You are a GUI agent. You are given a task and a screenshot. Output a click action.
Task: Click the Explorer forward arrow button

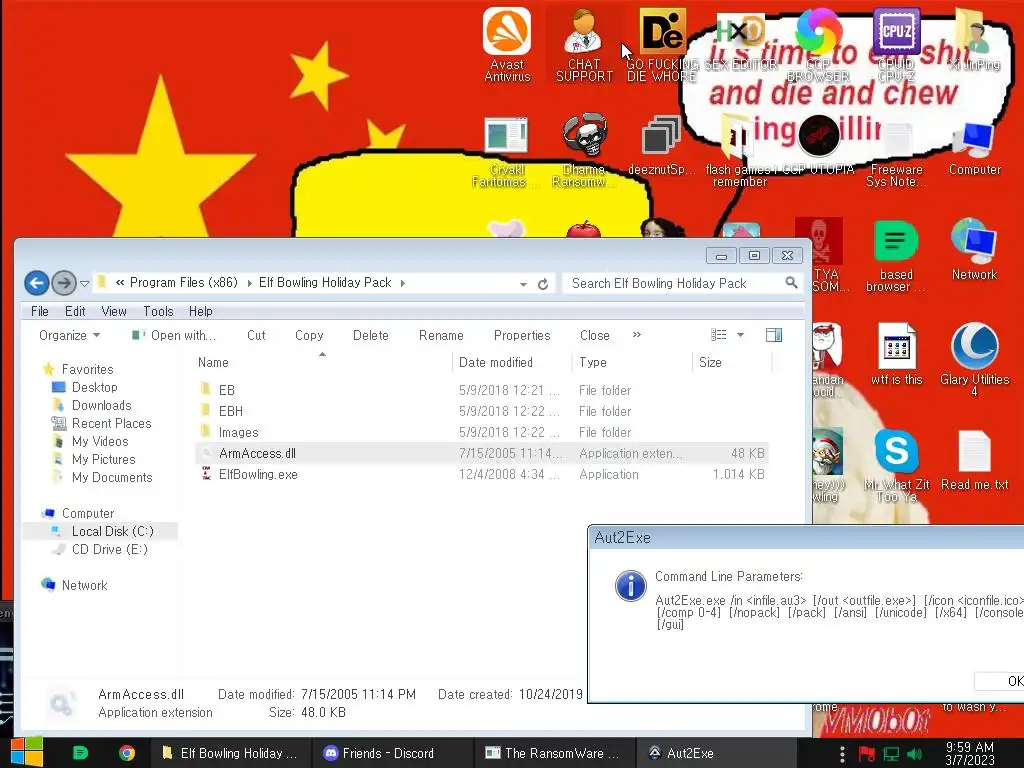(64, 283)
